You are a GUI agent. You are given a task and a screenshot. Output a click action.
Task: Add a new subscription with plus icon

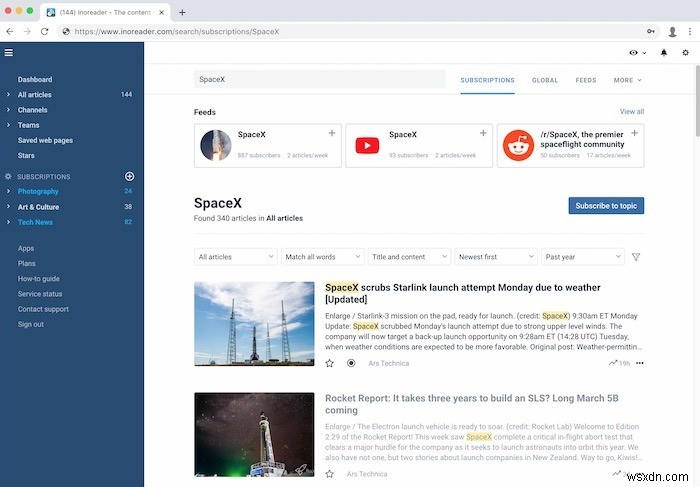129,176
